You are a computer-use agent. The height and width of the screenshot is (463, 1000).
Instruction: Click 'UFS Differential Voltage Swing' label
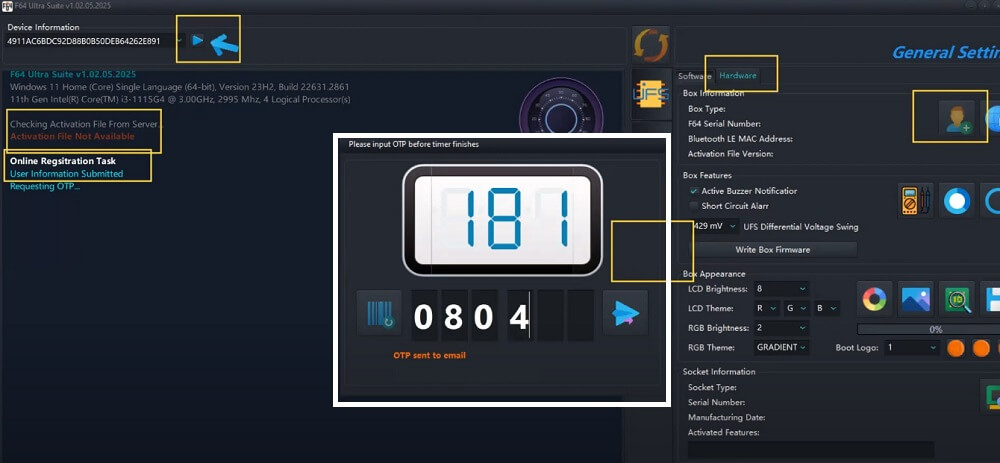pyautogui.click(x=800, y=227)
